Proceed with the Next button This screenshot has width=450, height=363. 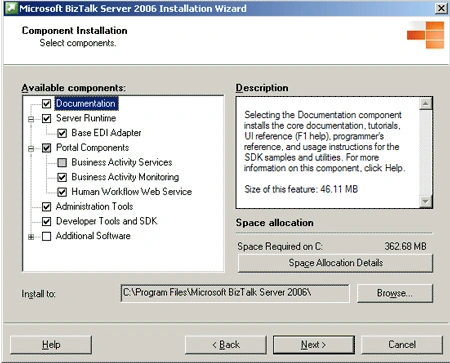314,345
